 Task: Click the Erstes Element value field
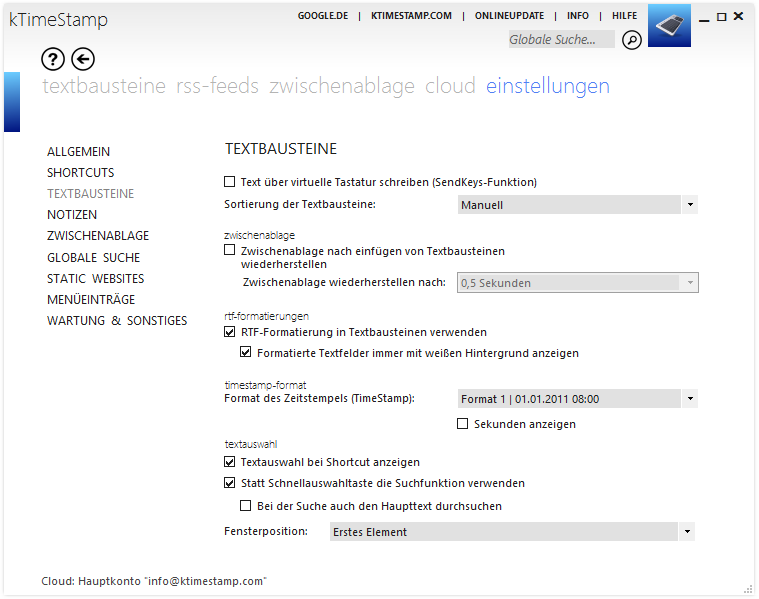[504, 532]
